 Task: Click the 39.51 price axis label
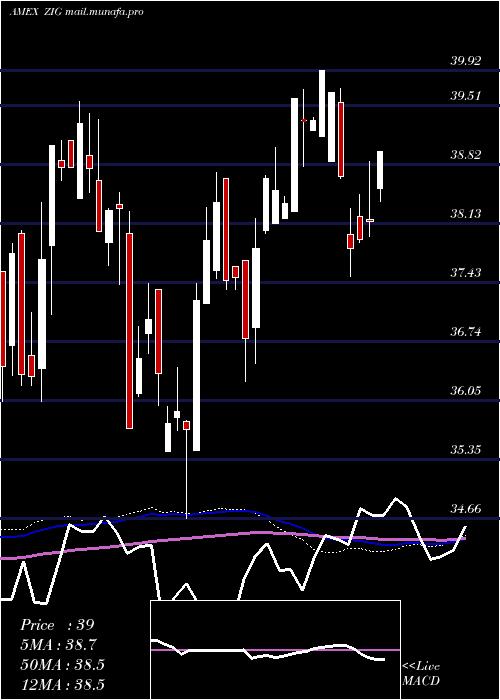click(x=466, y=96)
